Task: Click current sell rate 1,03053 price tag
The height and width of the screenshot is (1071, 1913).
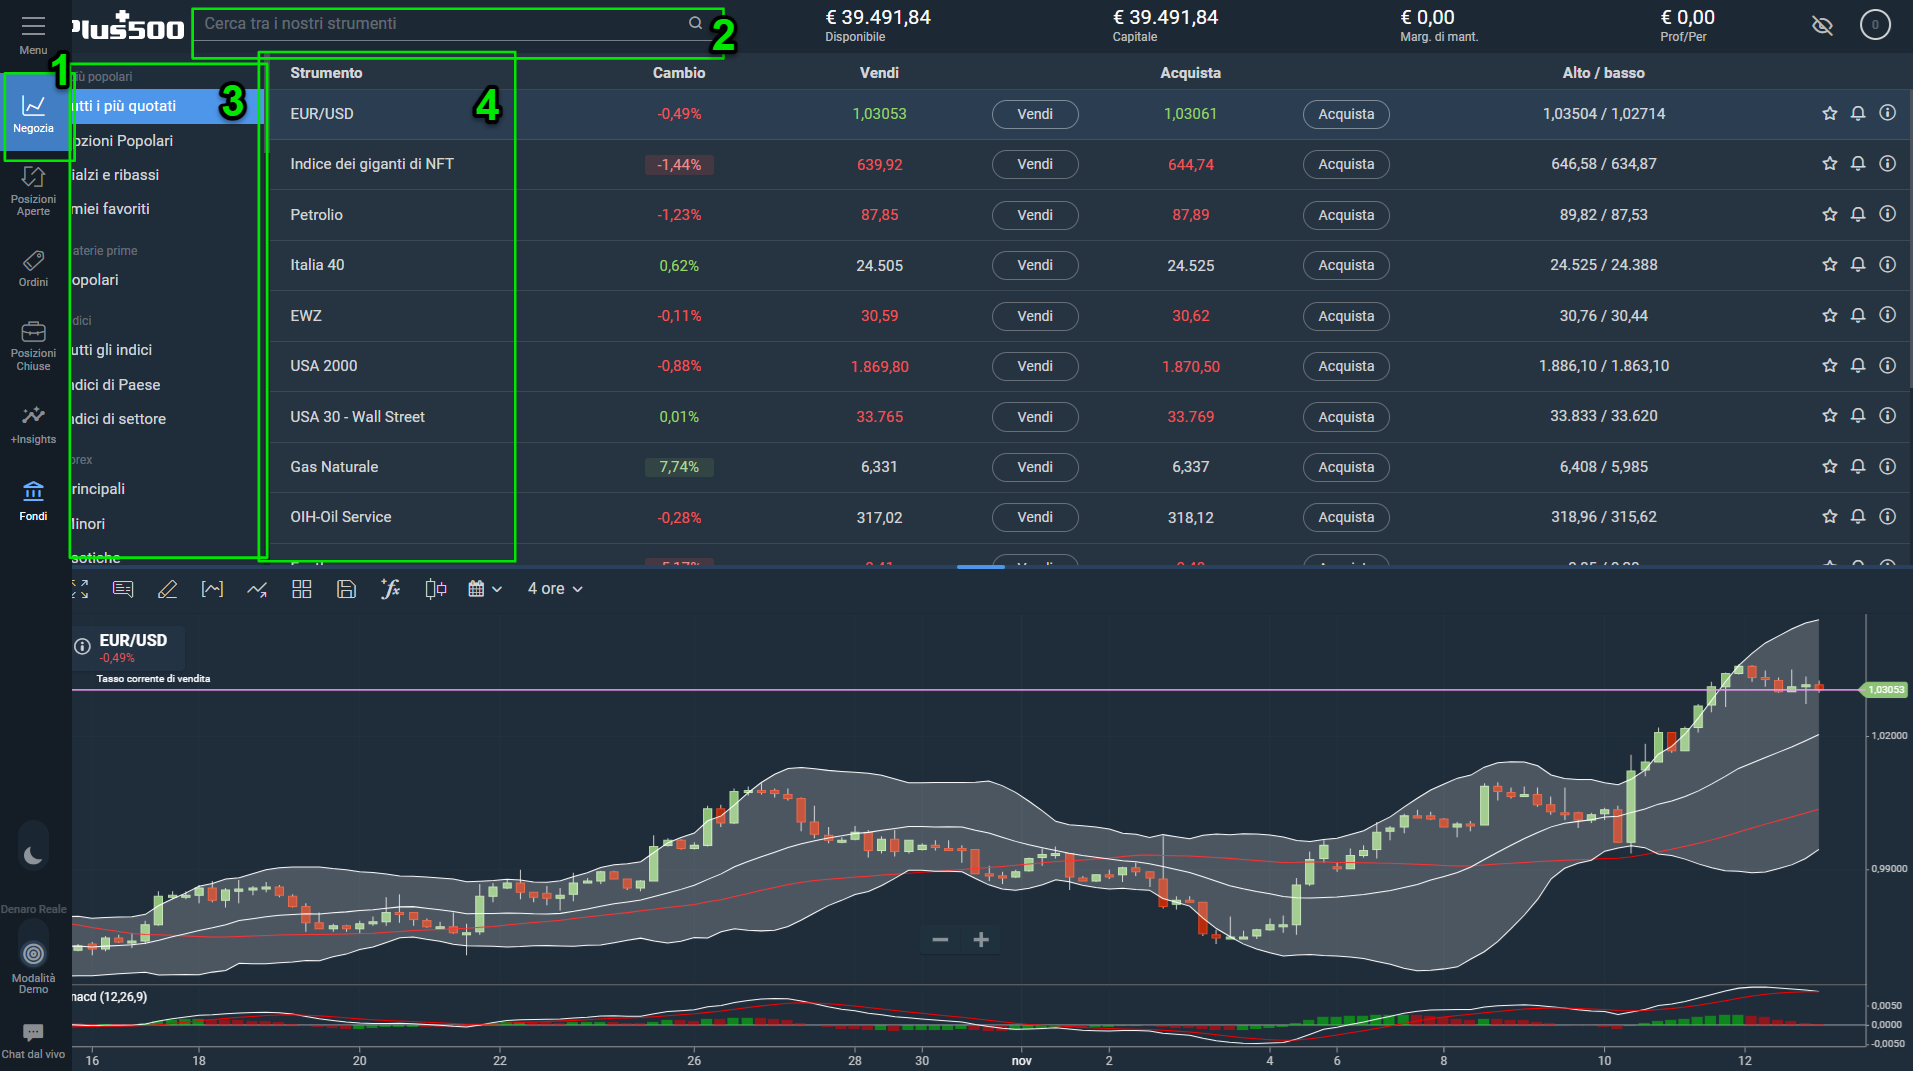Action: 1885,690
